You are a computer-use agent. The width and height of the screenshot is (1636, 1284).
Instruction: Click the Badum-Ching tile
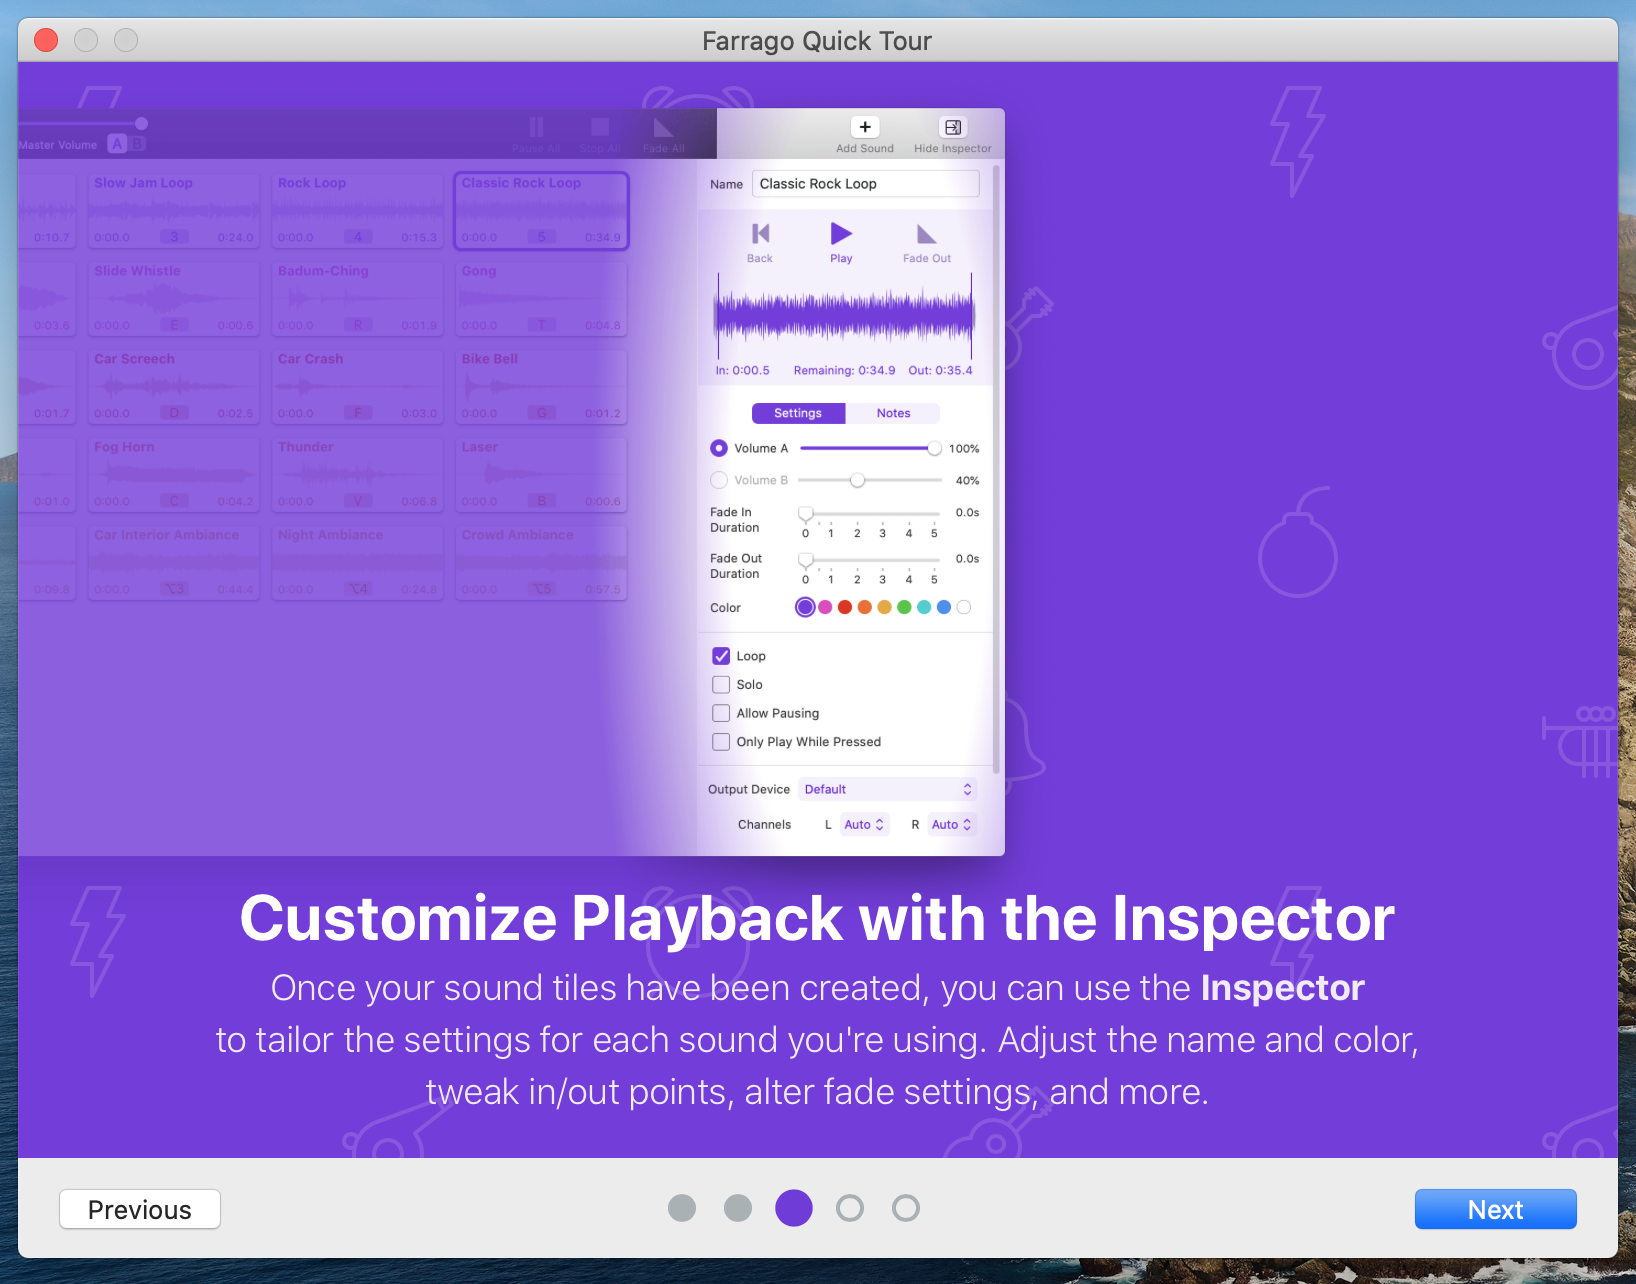(357, 299)
